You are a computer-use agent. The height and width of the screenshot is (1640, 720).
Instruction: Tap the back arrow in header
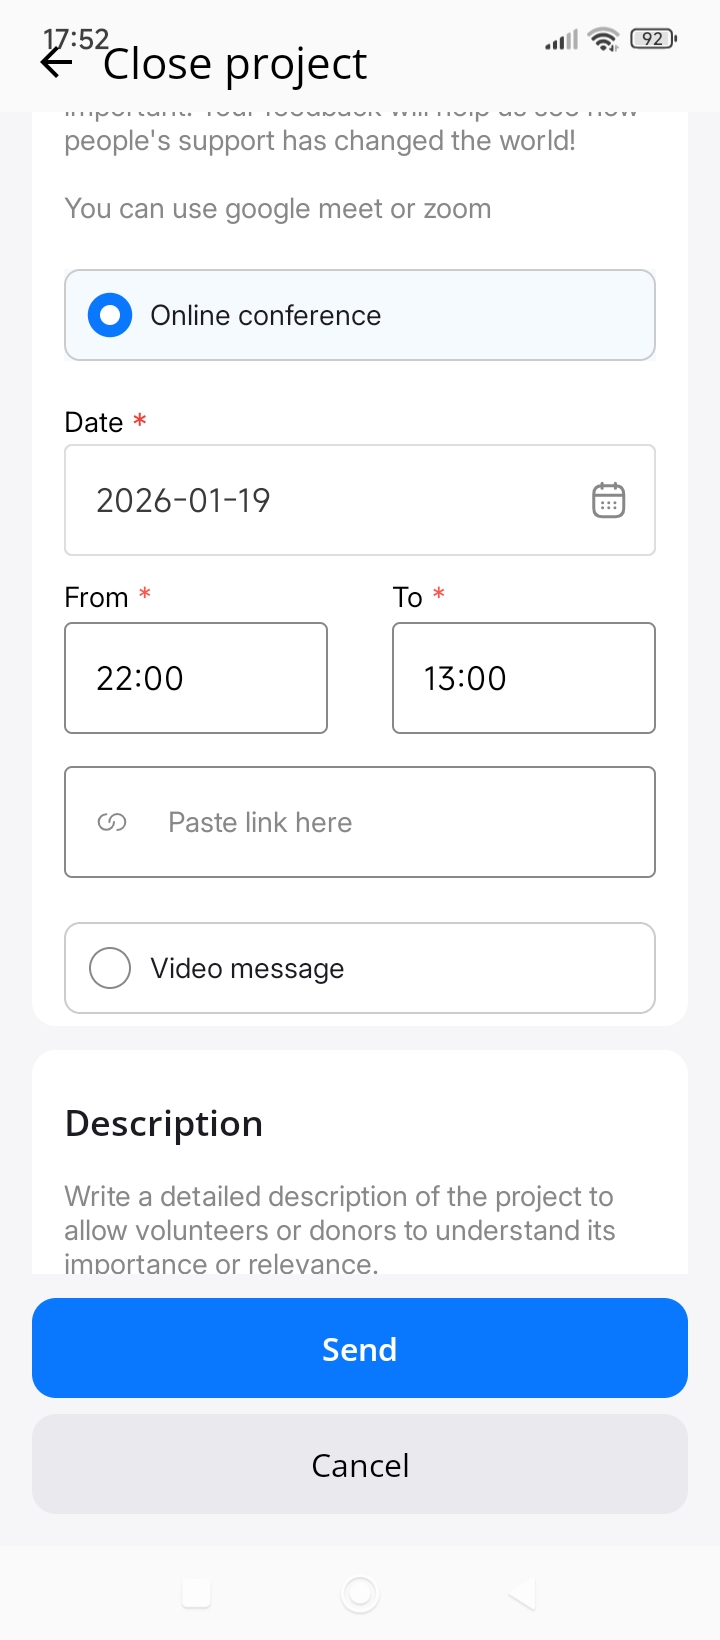coord(57,64)
